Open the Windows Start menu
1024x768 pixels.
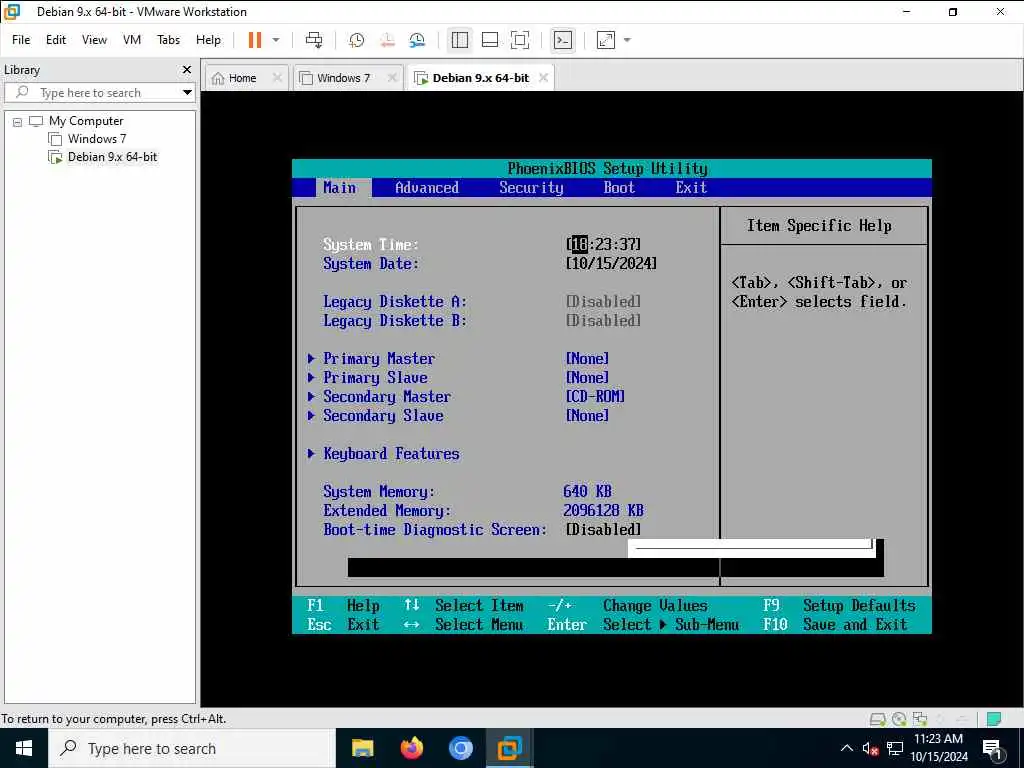click(x=24, y=748)
